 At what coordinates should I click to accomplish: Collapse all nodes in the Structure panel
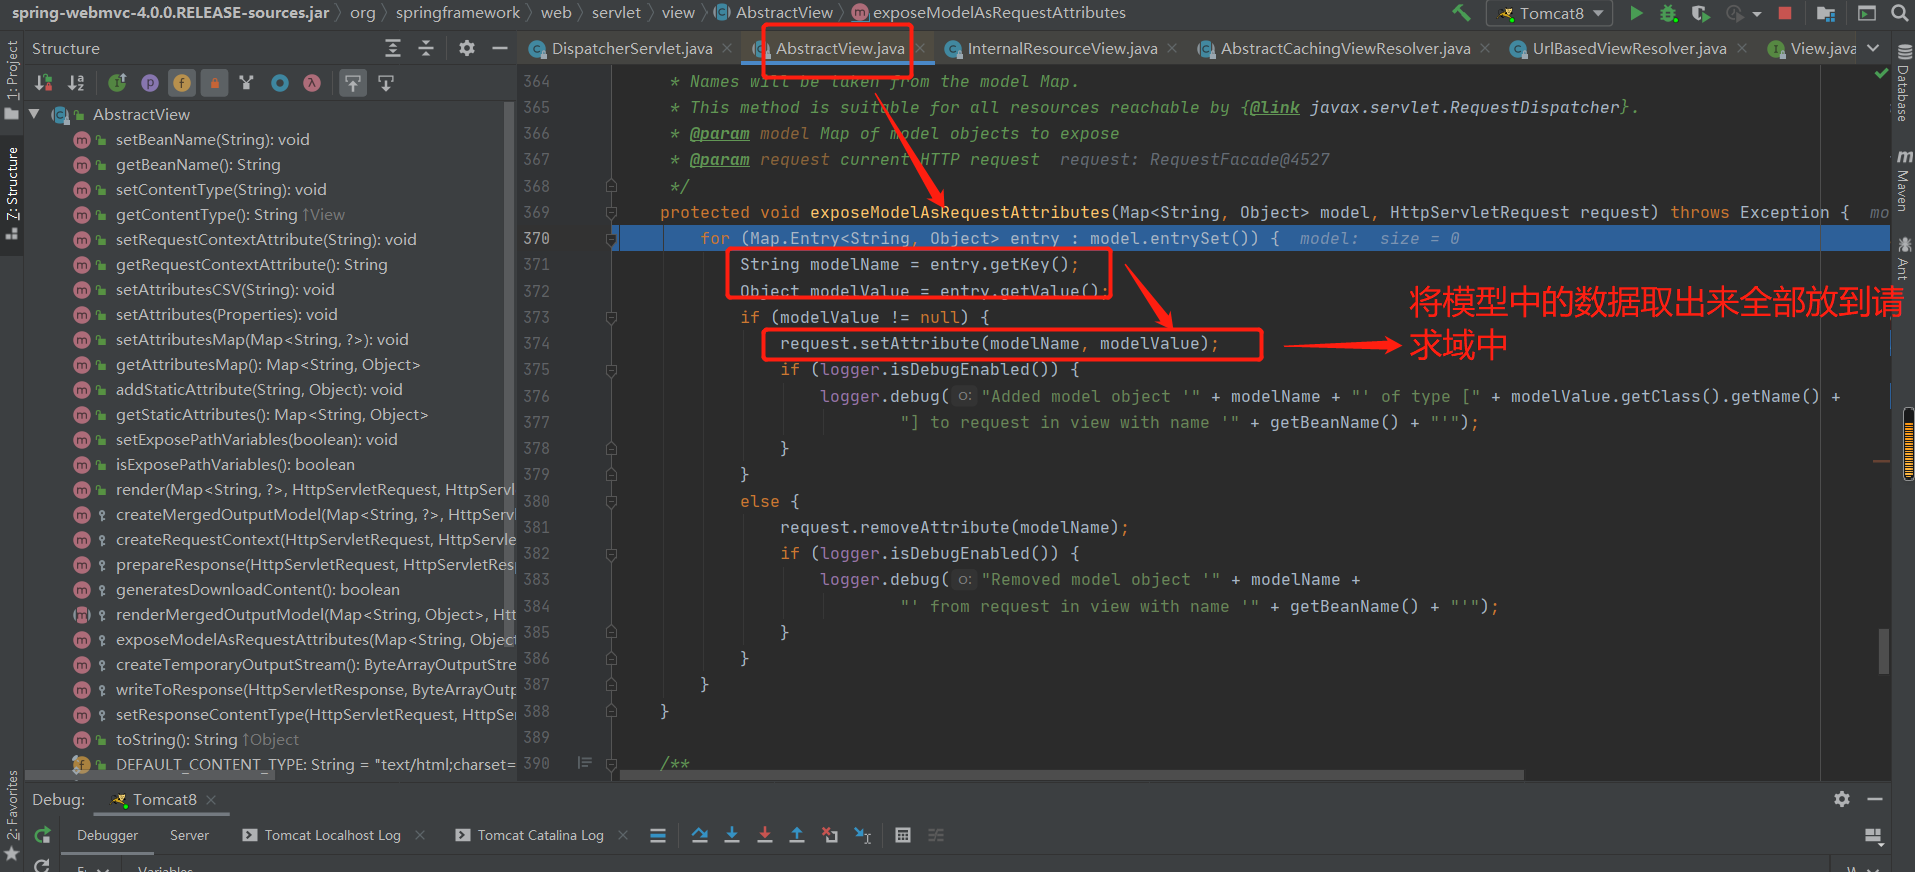point(426,48)
